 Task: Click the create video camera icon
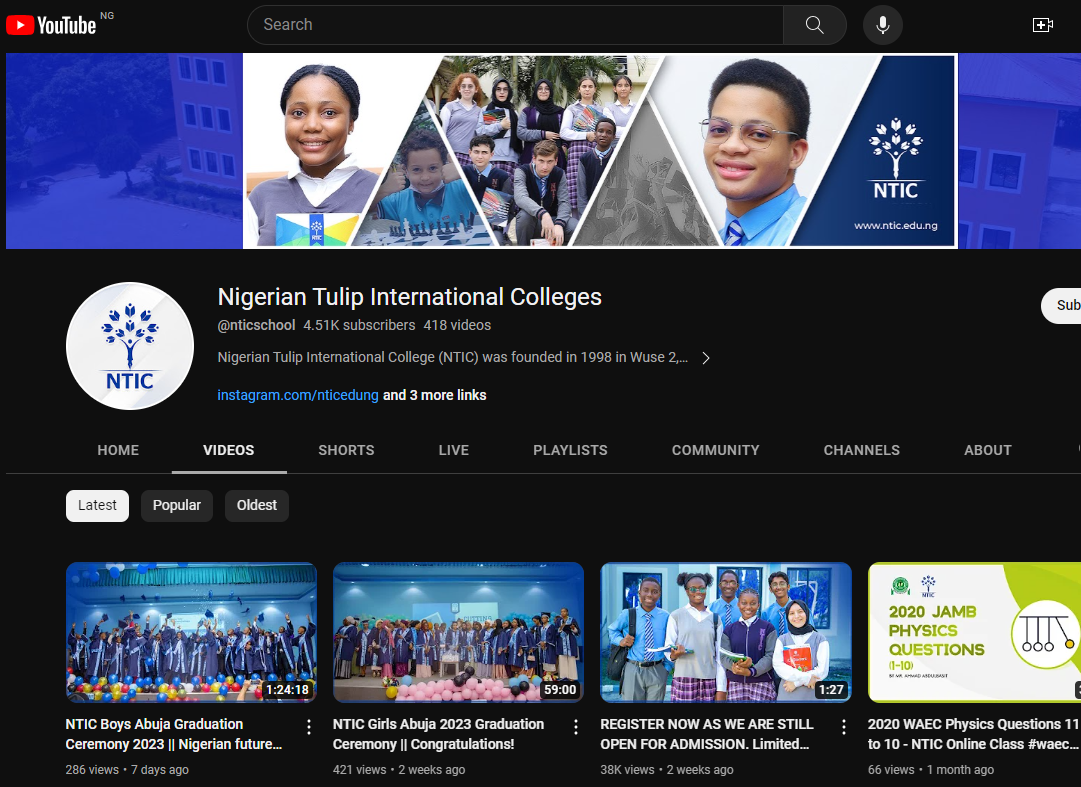click(x=1042, y=25)
